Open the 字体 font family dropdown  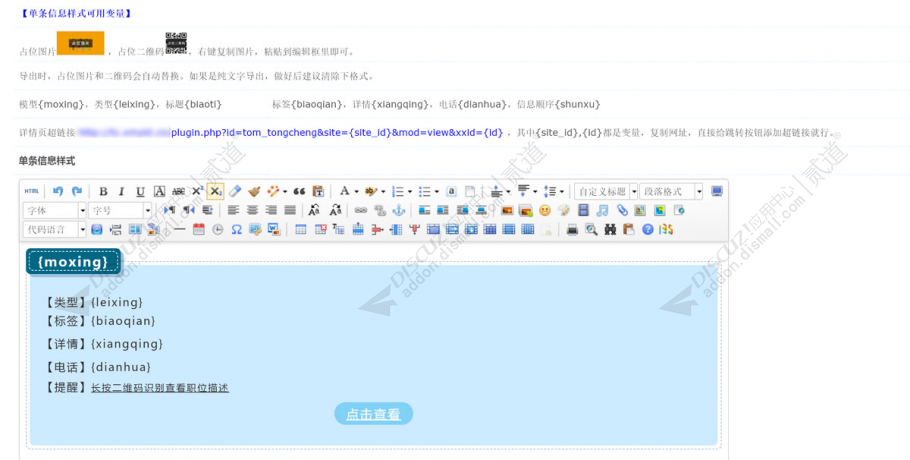click(x=81, y=210)
